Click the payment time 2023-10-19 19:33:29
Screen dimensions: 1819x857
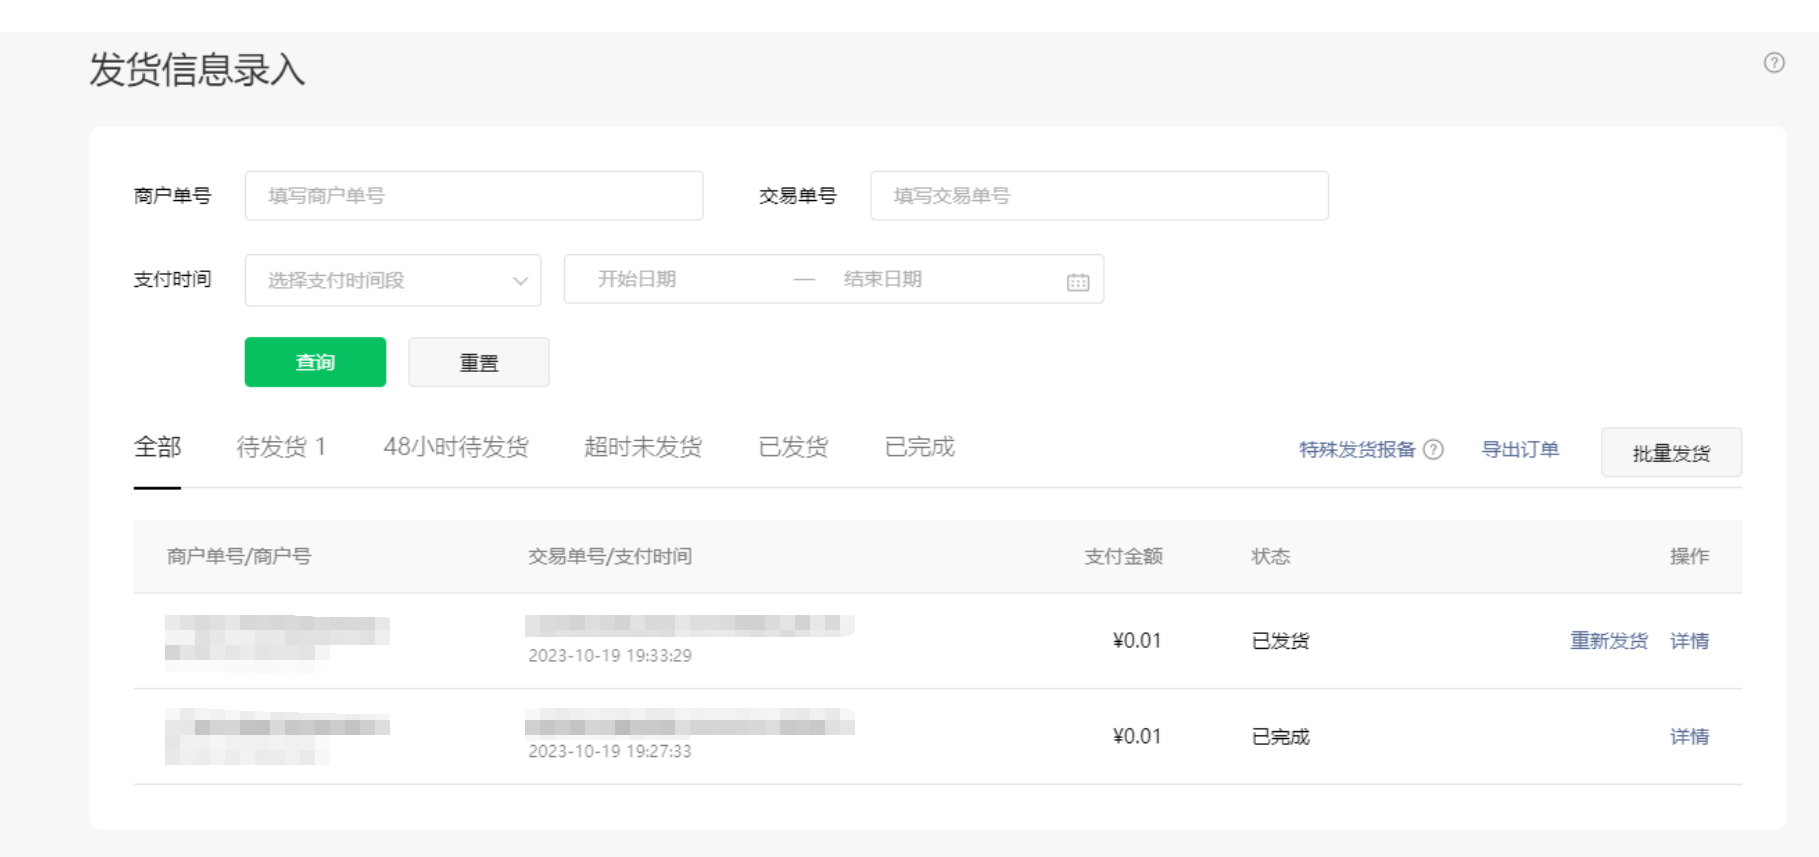610,656
